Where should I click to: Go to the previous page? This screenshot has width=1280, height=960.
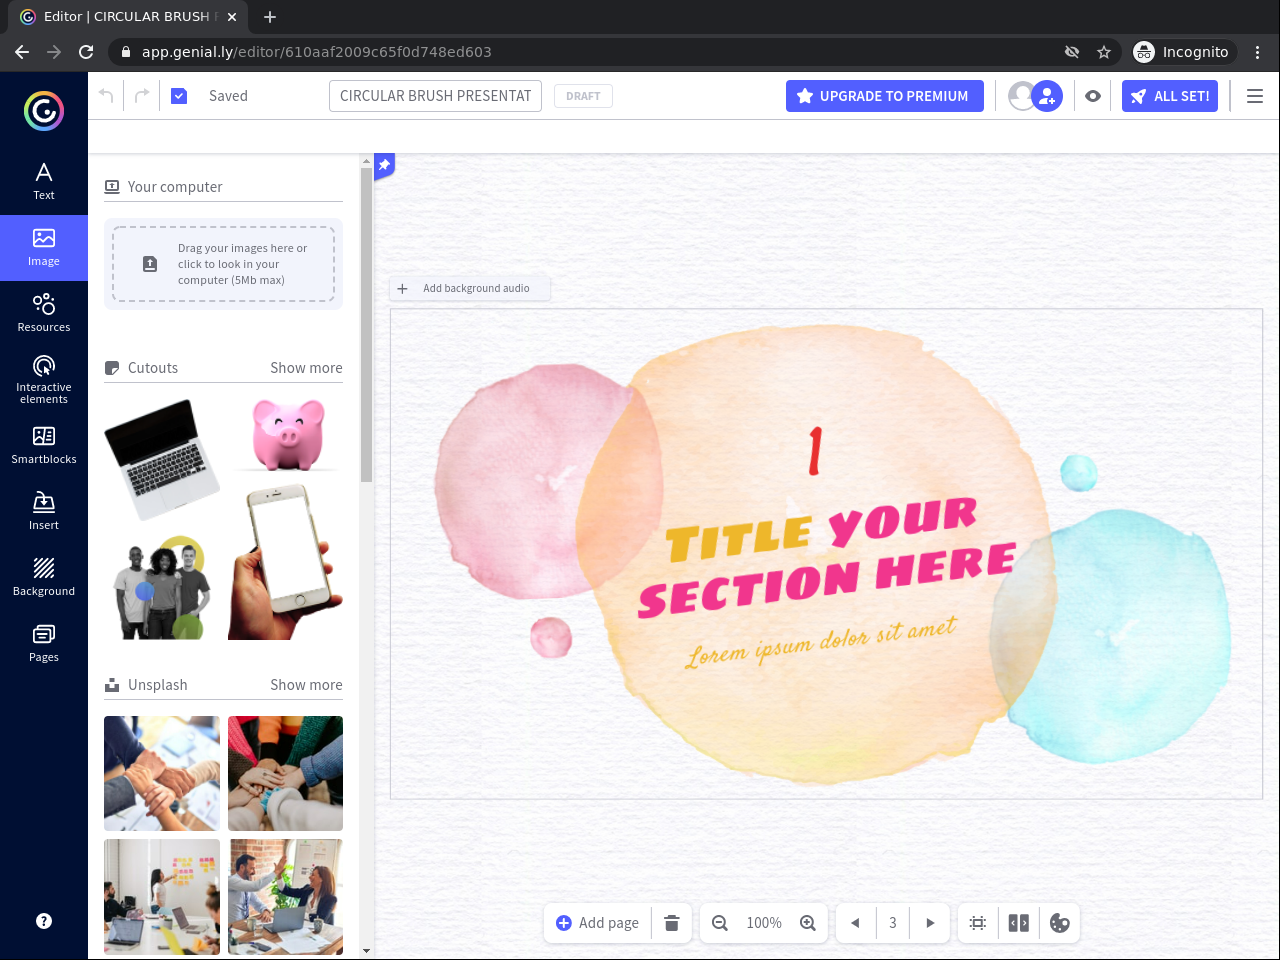855,923
